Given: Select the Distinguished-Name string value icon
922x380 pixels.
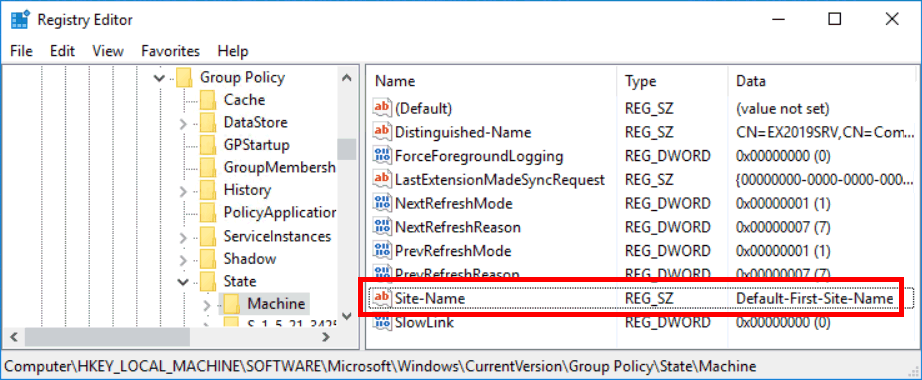Looking at the screenshot, I should point(382,132).
